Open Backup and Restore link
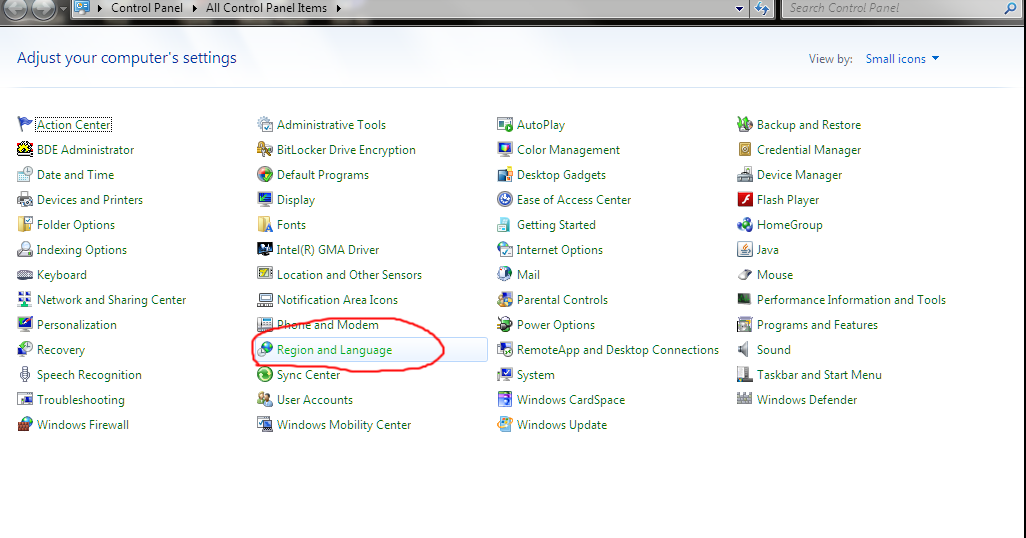 [x=809, y=125]
